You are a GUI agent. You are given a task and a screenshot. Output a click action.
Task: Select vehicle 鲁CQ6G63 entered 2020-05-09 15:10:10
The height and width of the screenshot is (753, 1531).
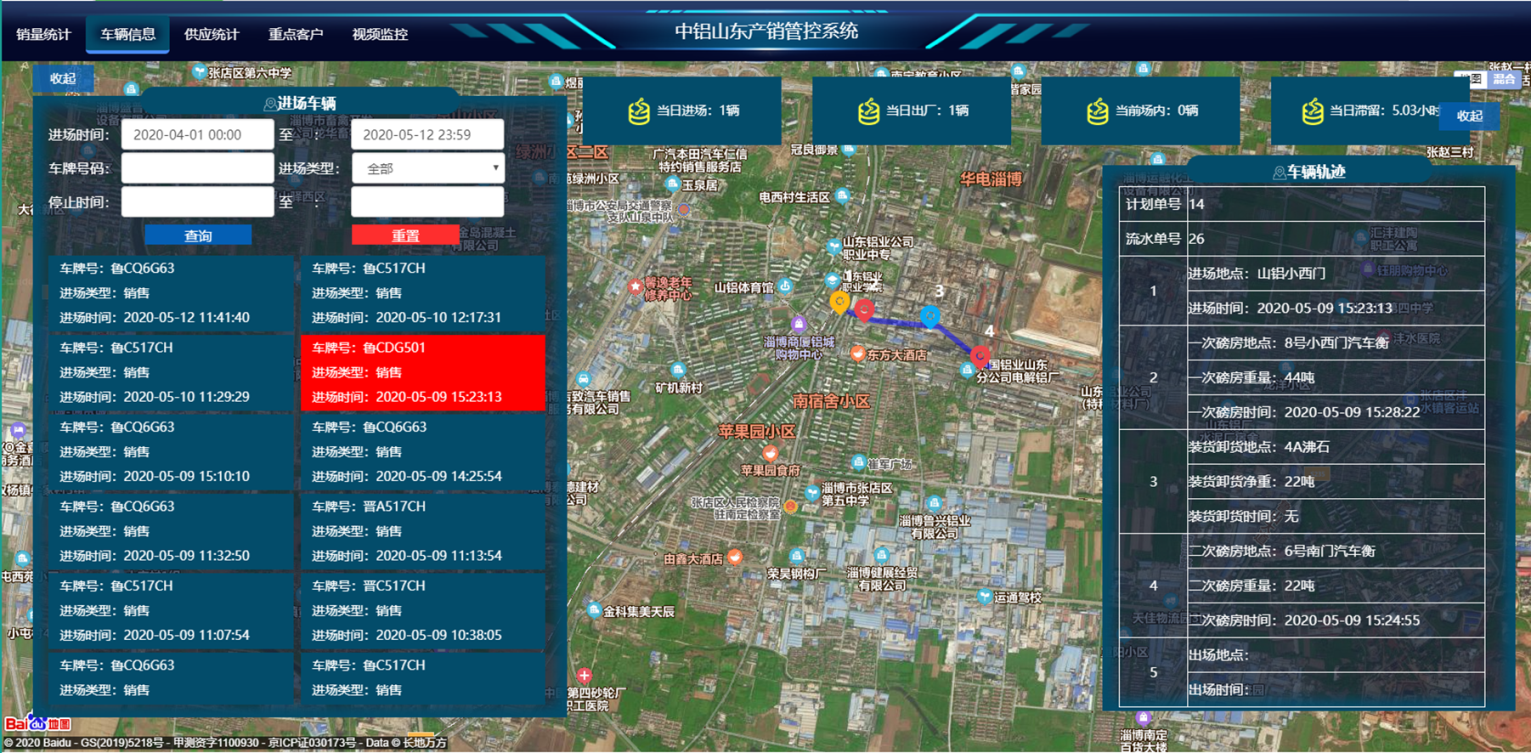tap(171, 452)
